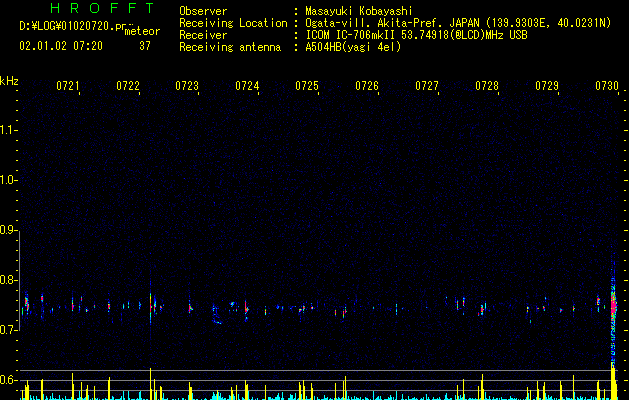The height and width of the screenshot is (400, 629).
Task: Click the 'Observer' field label
Action: coord(203,11)
